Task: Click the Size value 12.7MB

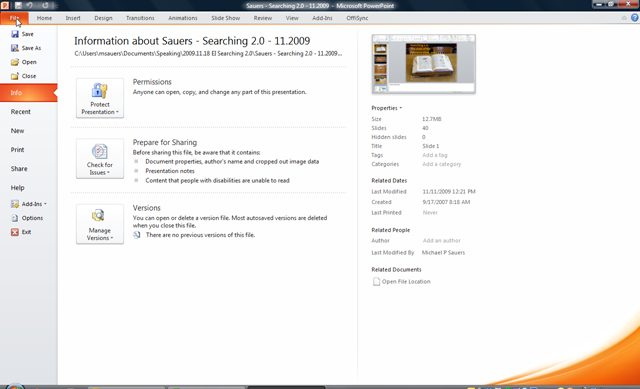Action: pyautogui.click(x=432, y=119)
